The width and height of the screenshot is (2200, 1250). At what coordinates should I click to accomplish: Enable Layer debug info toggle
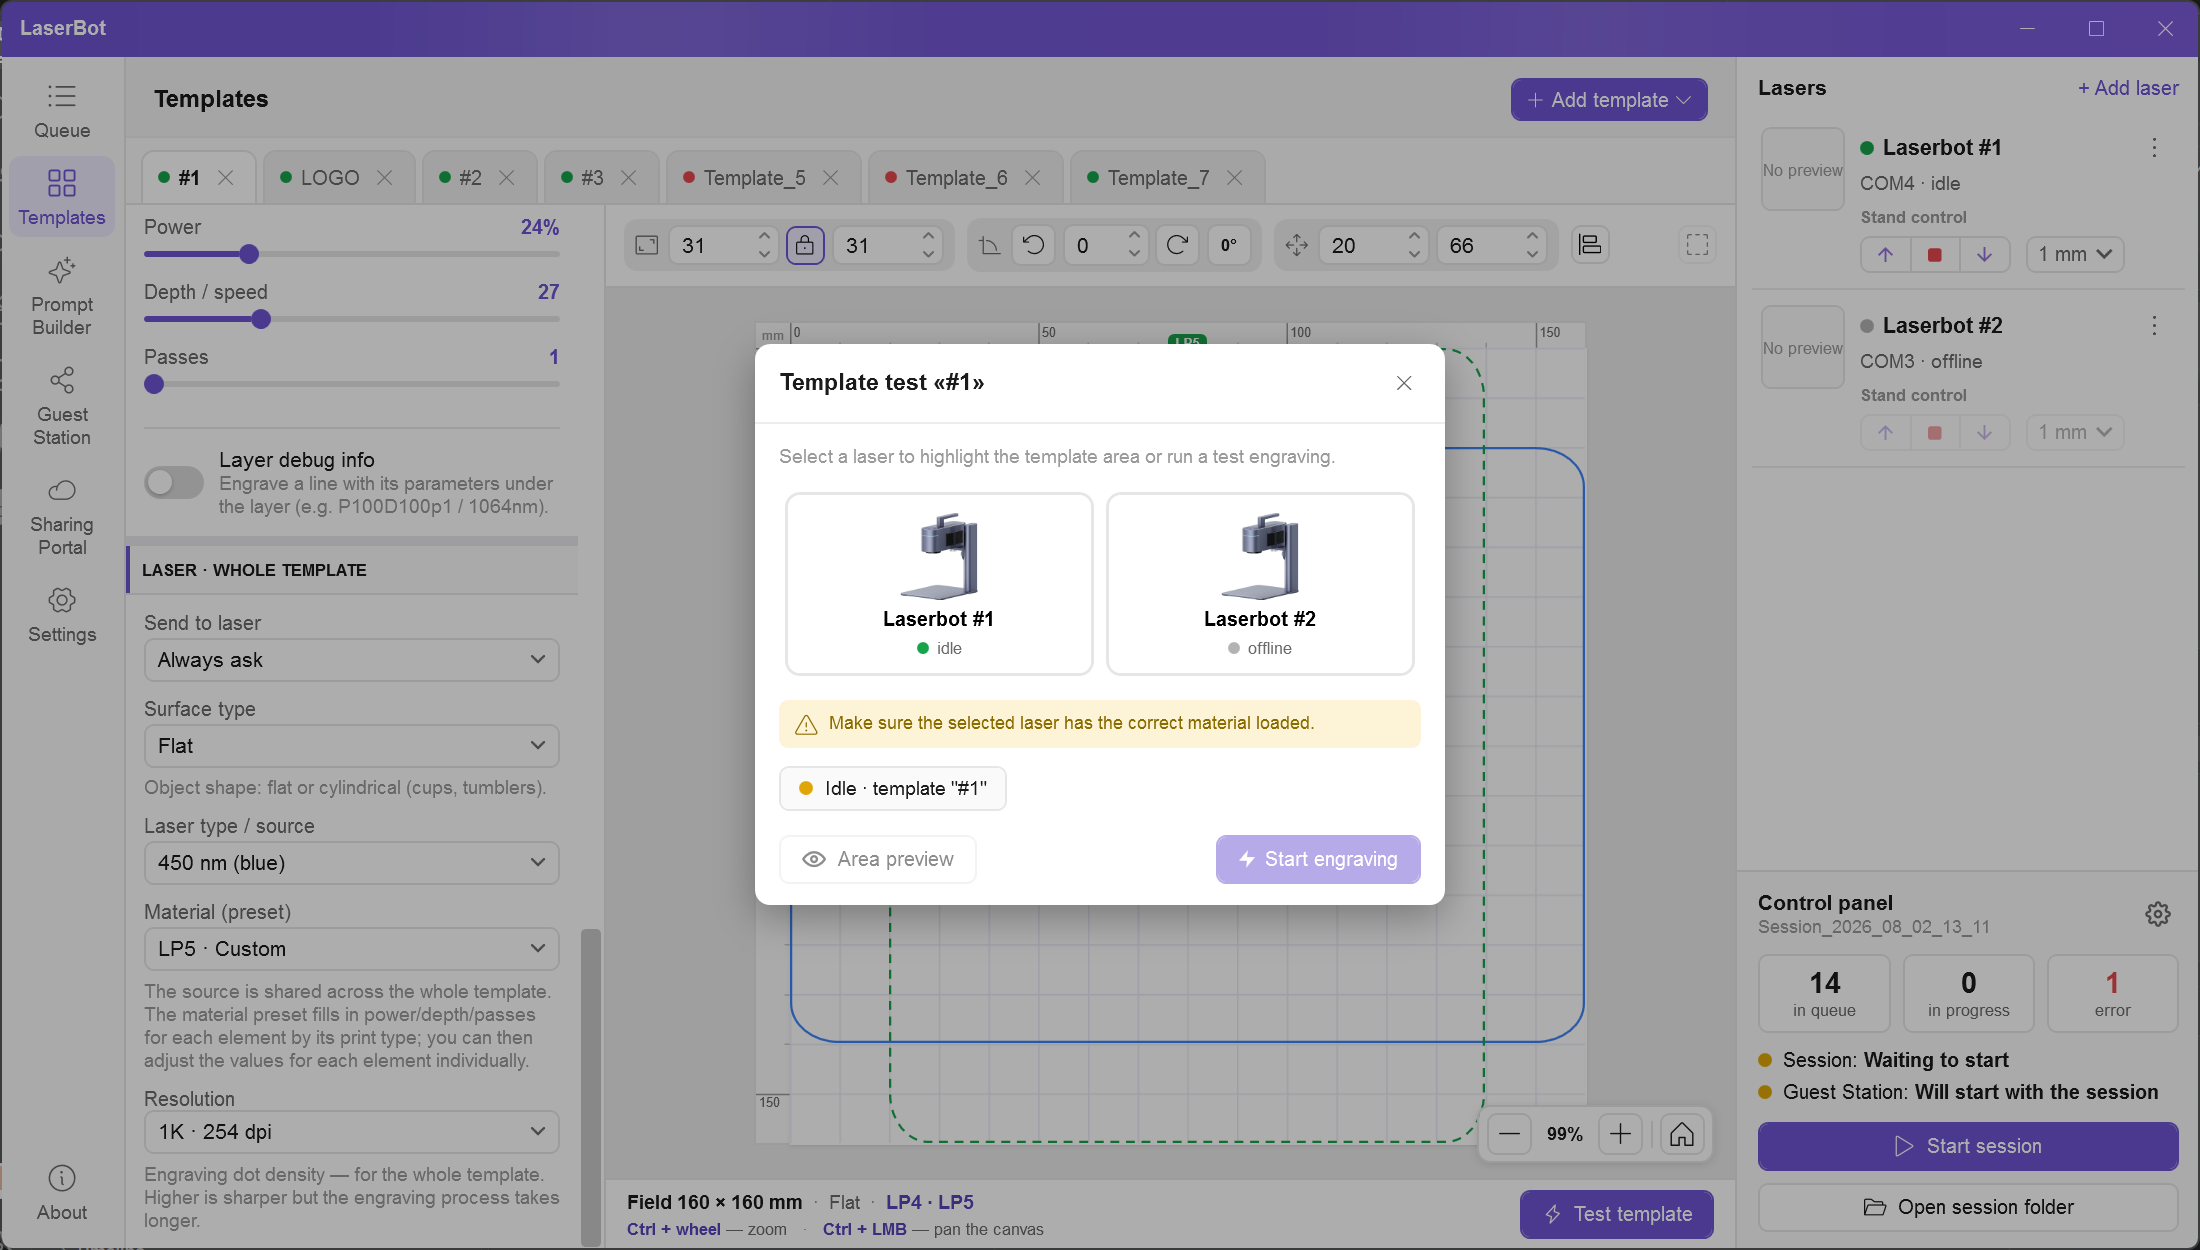coord(174,482)
